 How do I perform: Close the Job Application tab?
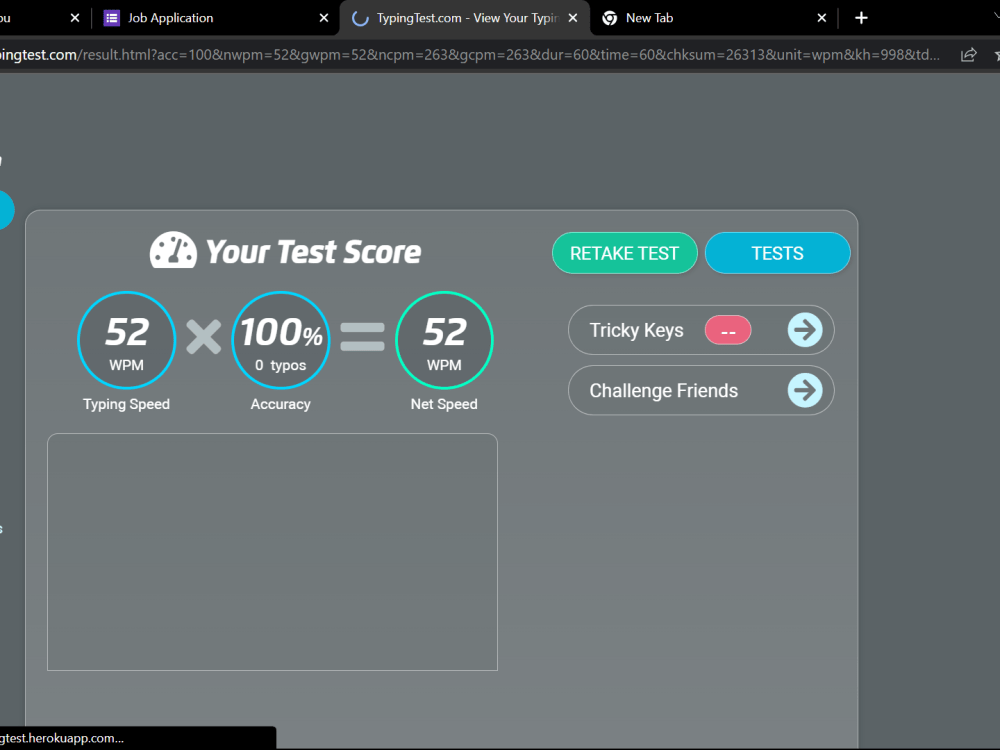[324, 18]
